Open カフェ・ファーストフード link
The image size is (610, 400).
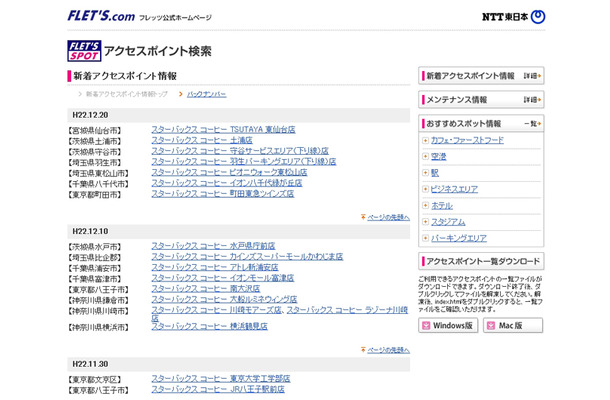point(467,140)
